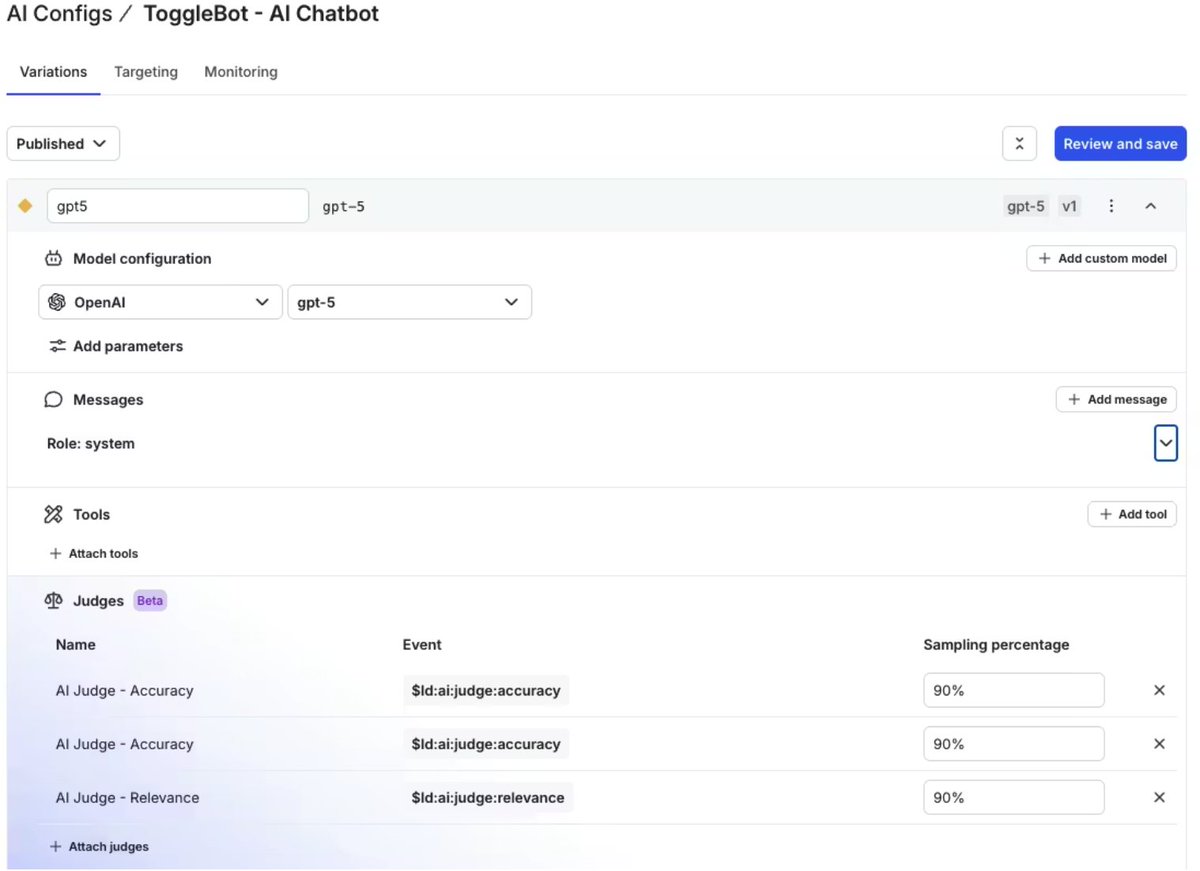Click the gpt5 variation name field
1200x871 pixels.
178,206
